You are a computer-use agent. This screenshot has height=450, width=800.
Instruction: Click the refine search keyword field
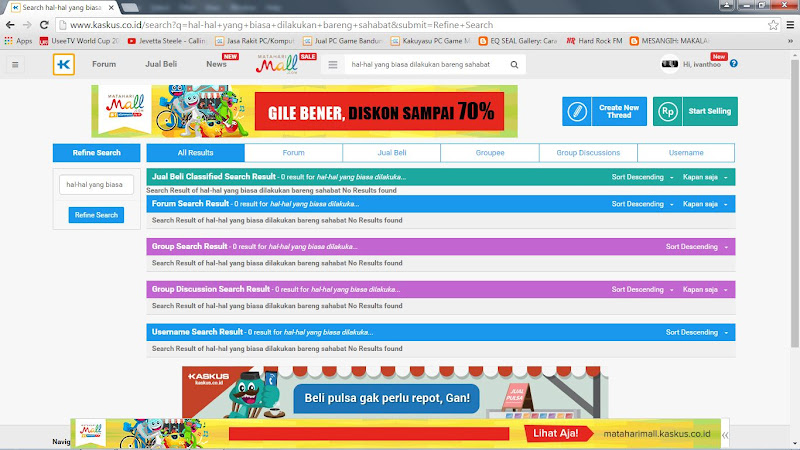tap(96, 185)
